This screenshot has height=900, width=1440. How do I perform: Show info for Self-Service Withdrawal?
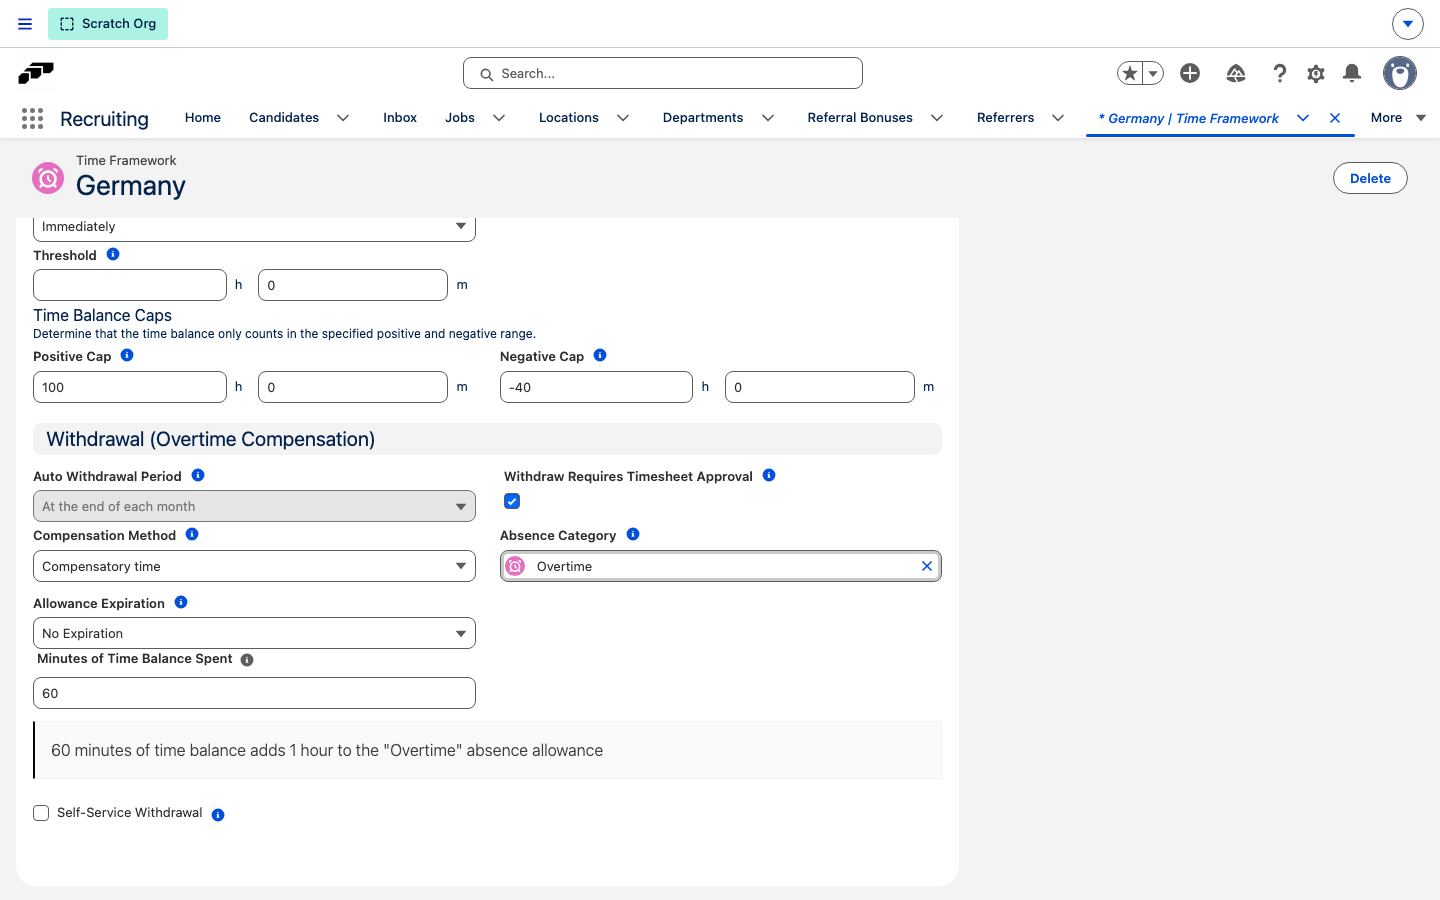(218, 815)
